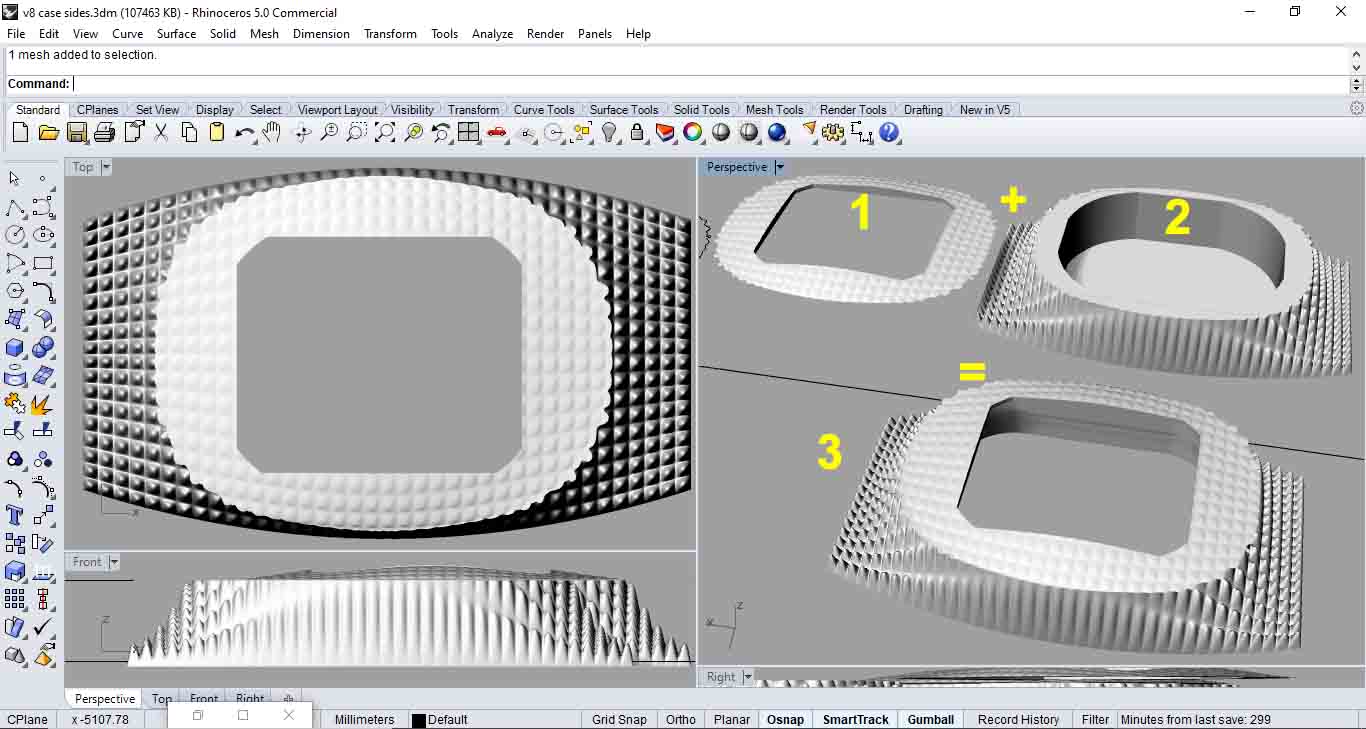Expand the Top viewport title menu arrow
This screenshot has width=1366, height=729.
point(106,167)
